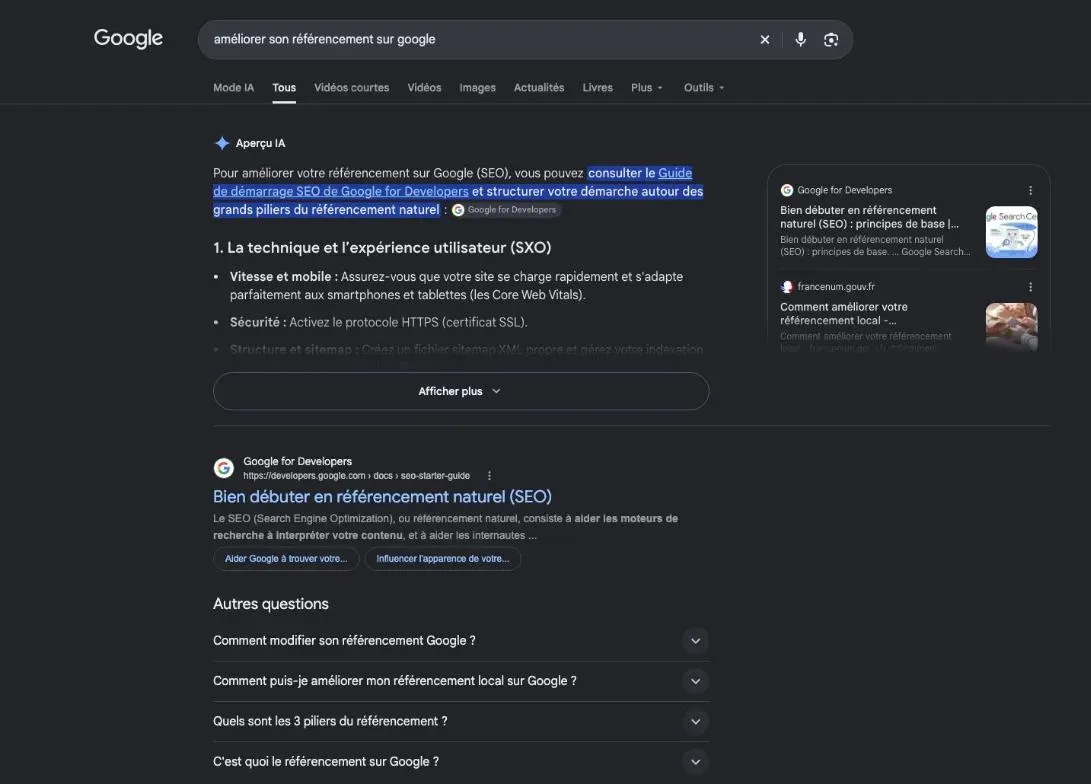The image size is (1091, 784).
Task: Click 'Influencer l'apparence de votre...' sitelink chip
Action: coord(443,559)
